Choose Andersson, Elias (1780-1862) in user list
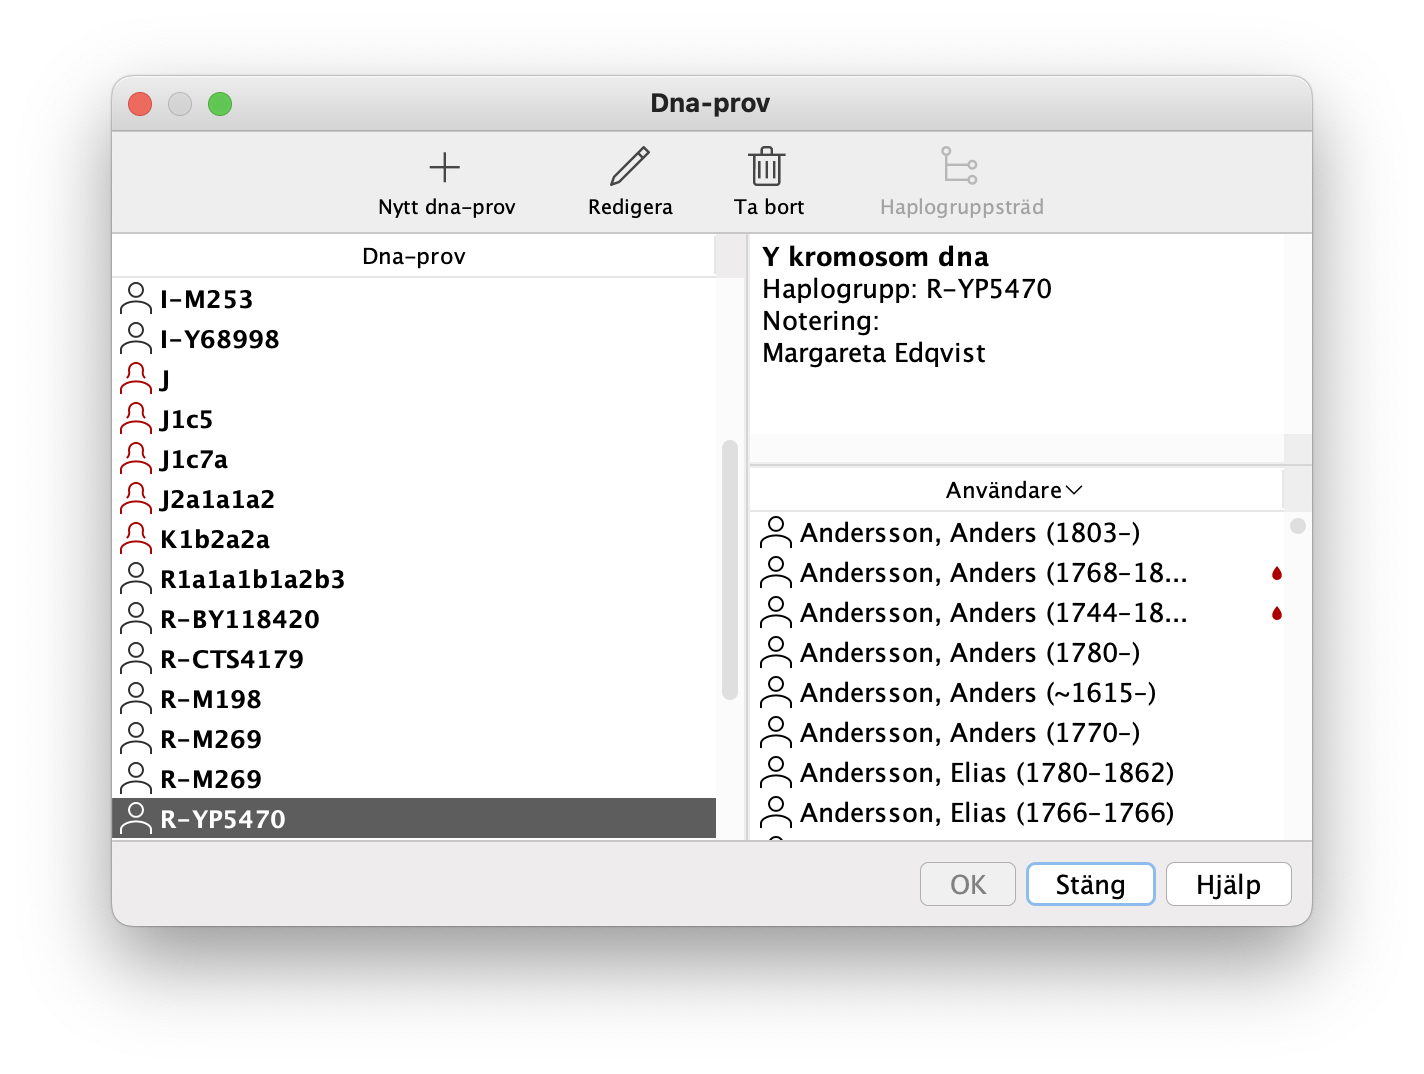 click(986, 773)
